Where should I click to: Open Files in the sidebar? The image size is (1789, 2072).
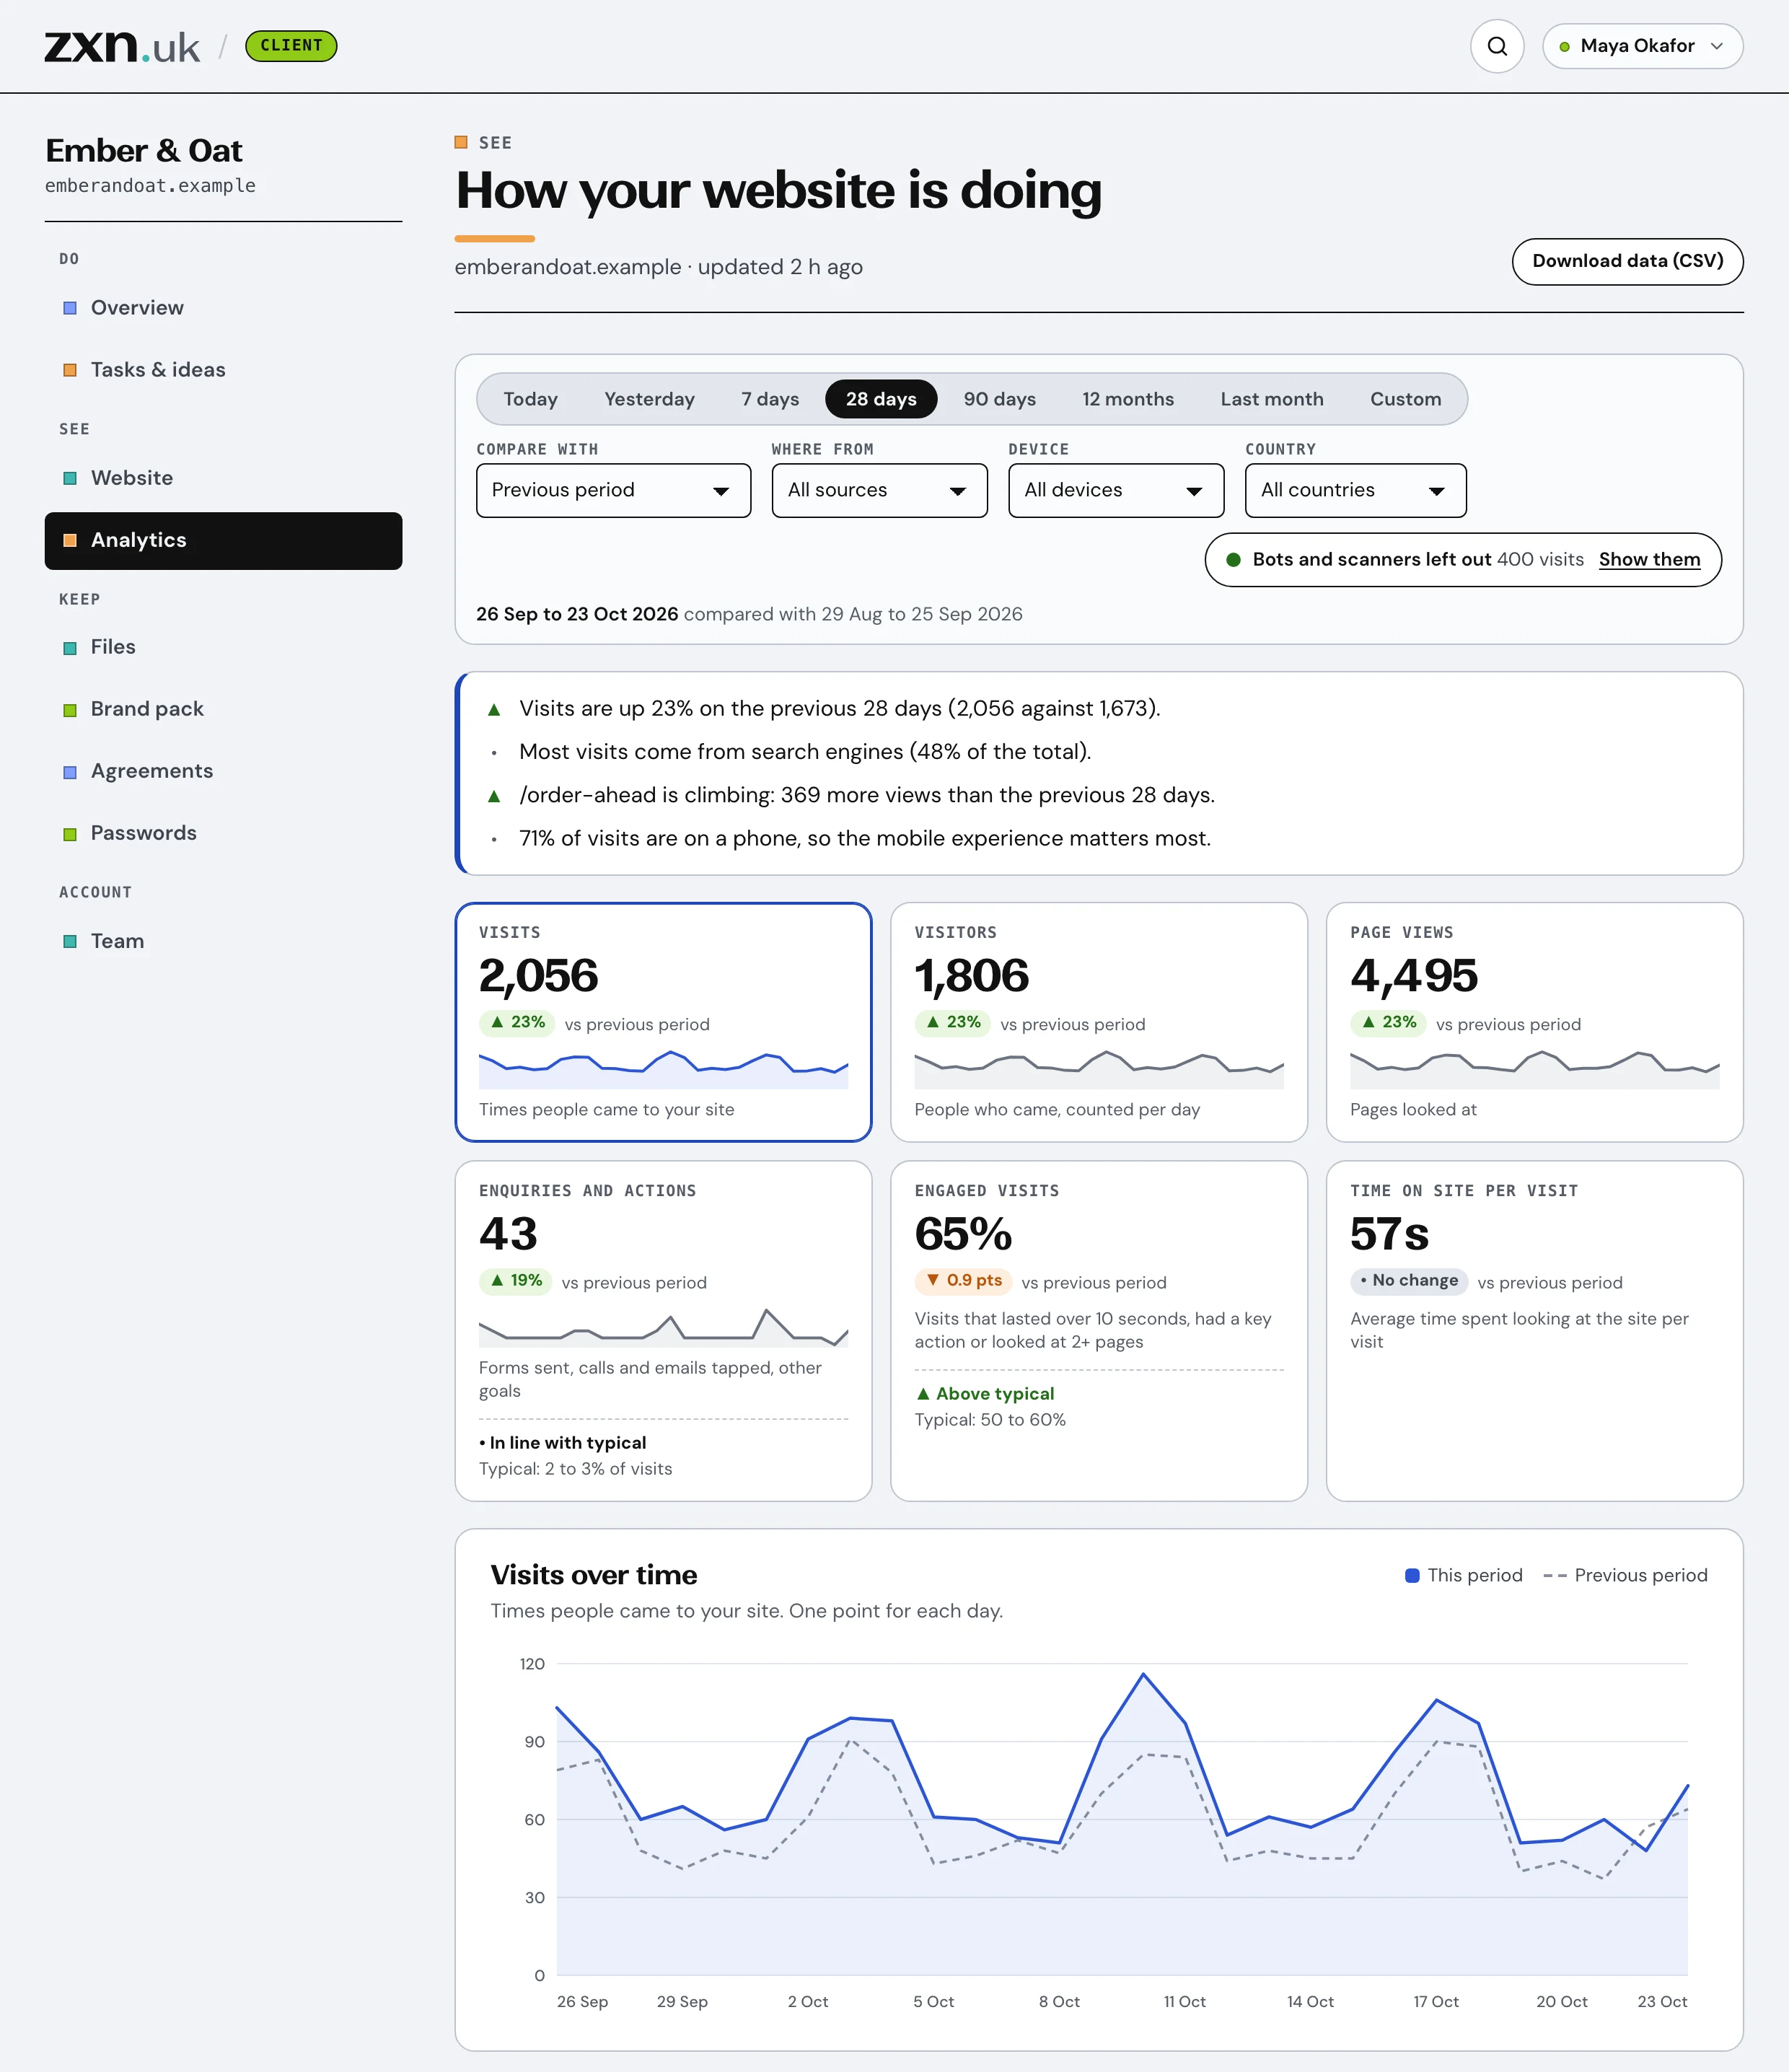223,647
